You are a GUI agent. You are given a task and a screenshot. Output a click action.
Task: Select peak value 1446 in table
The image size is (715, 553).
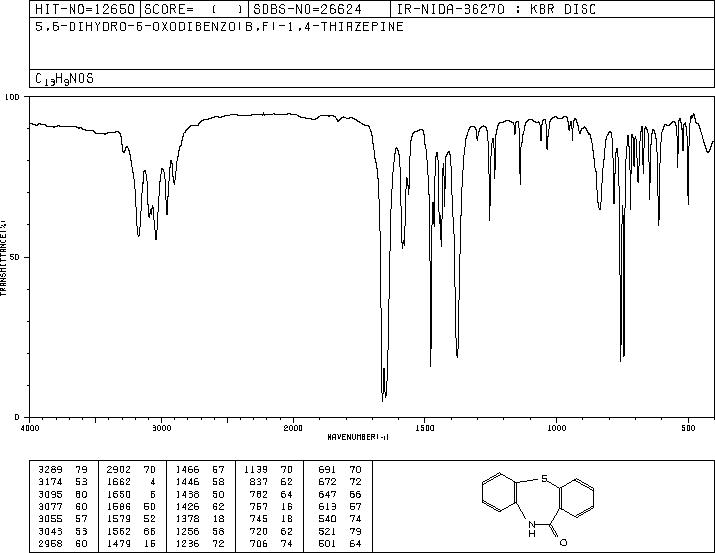(x=187, y=482)
